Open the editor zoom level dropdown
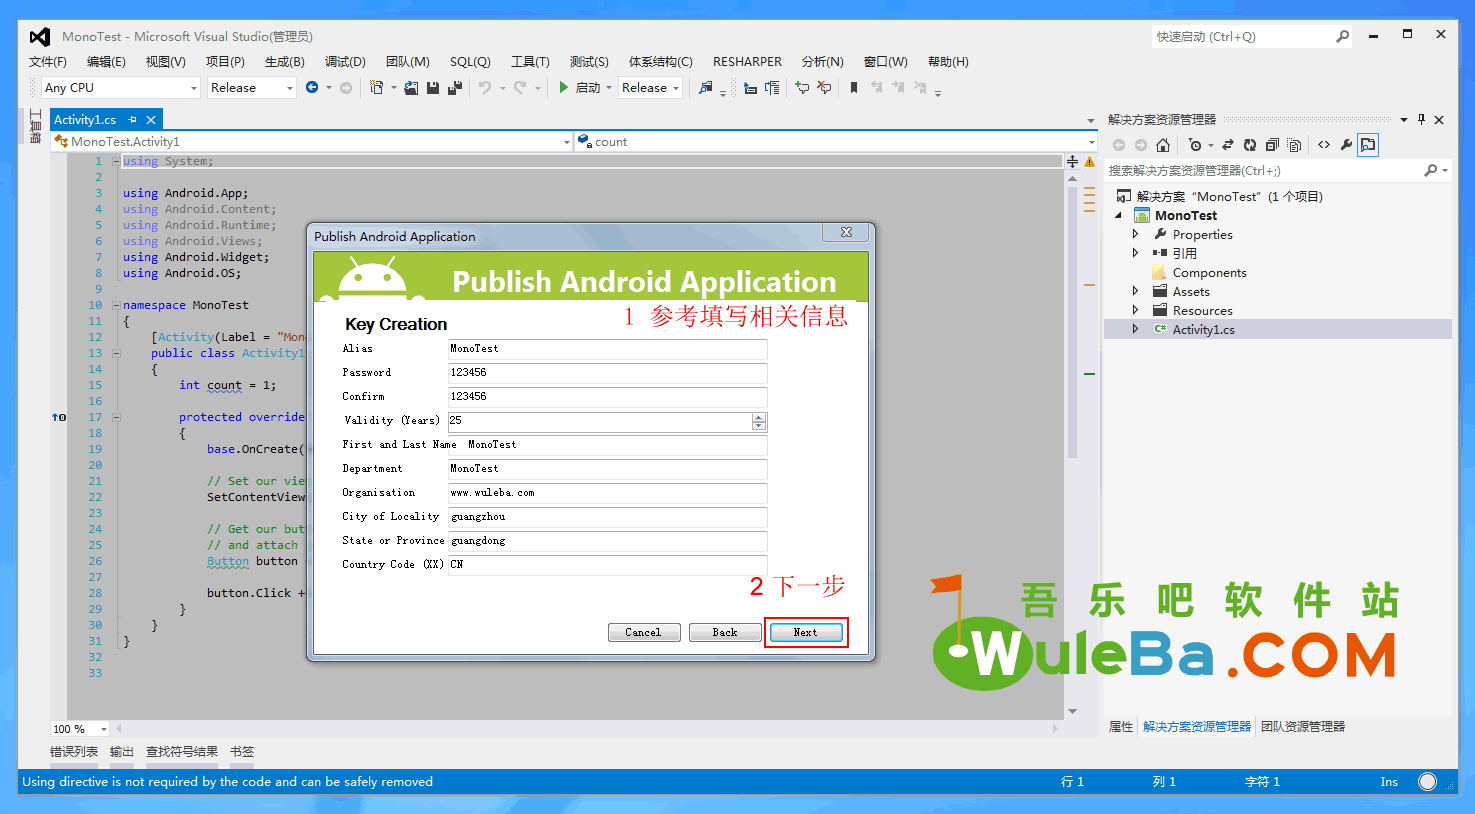 (103, 729)
